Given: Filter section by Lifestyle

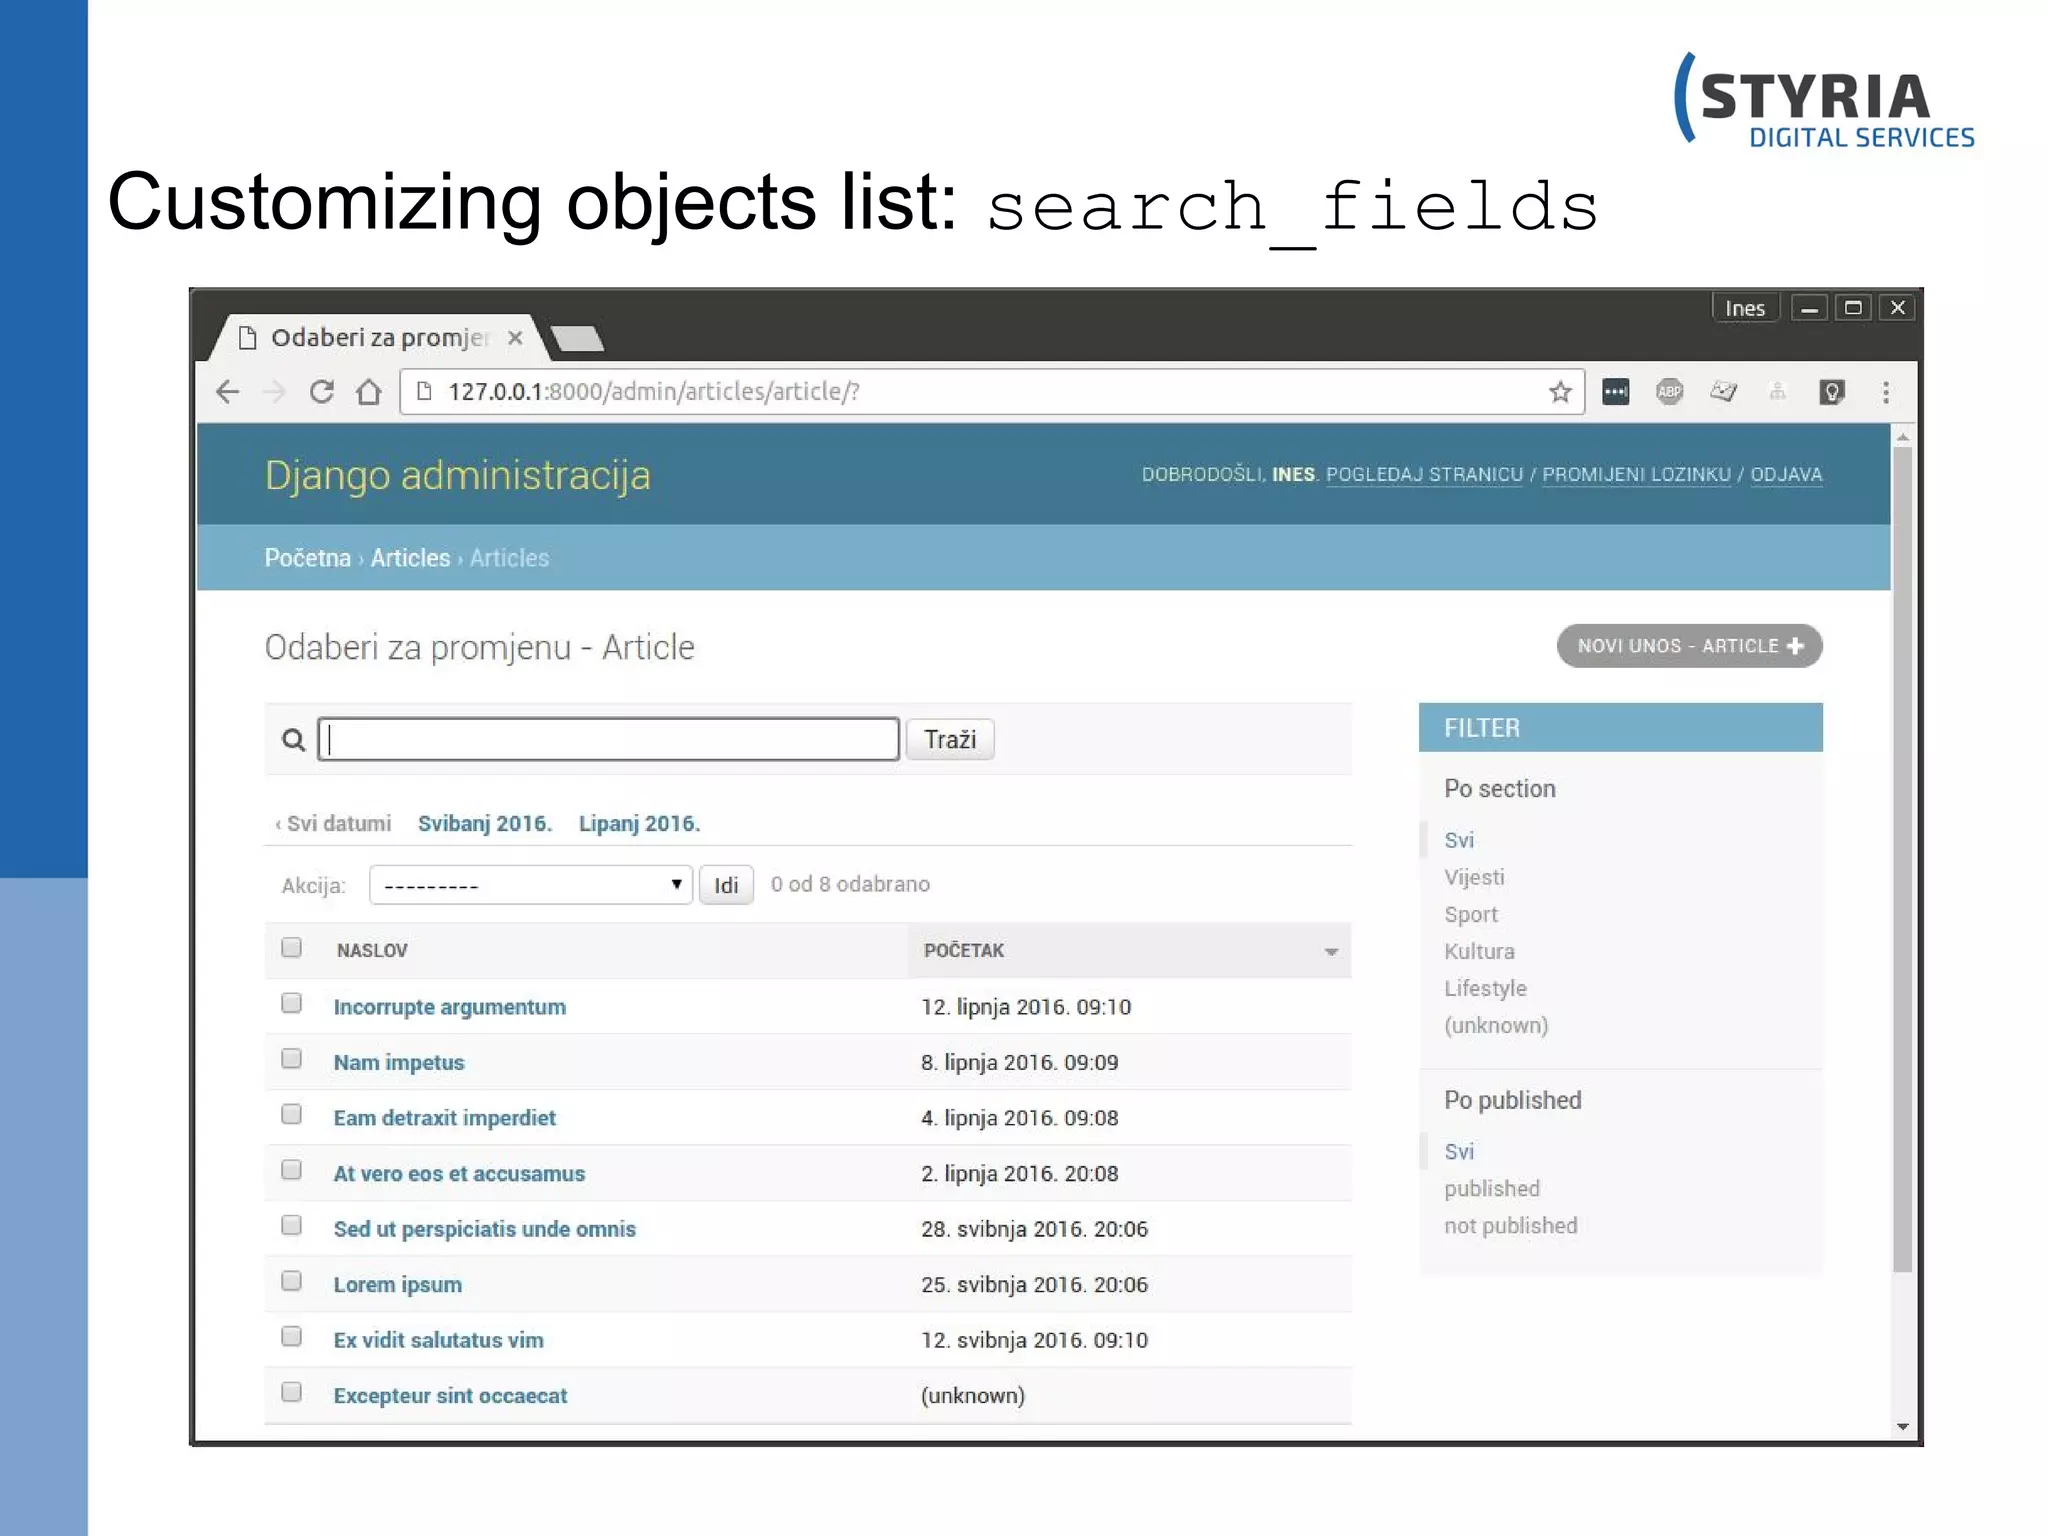Looking at the screenshot, I should pos(1485,989).
